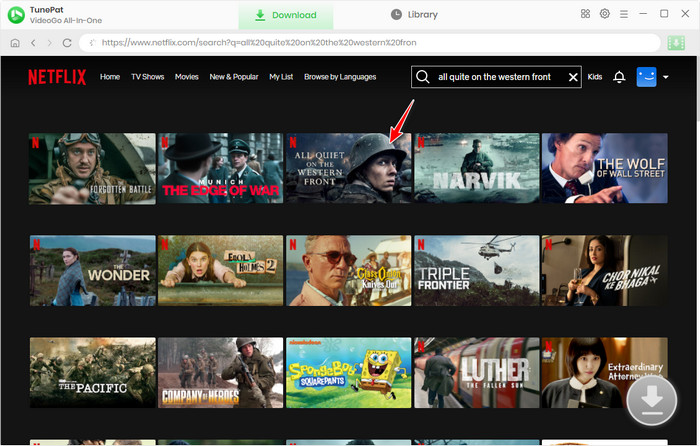Open SpongeBob SquarePants thumbnail
Screen dimensions: 700x446
pyautogui.click(x=349, y=373)
